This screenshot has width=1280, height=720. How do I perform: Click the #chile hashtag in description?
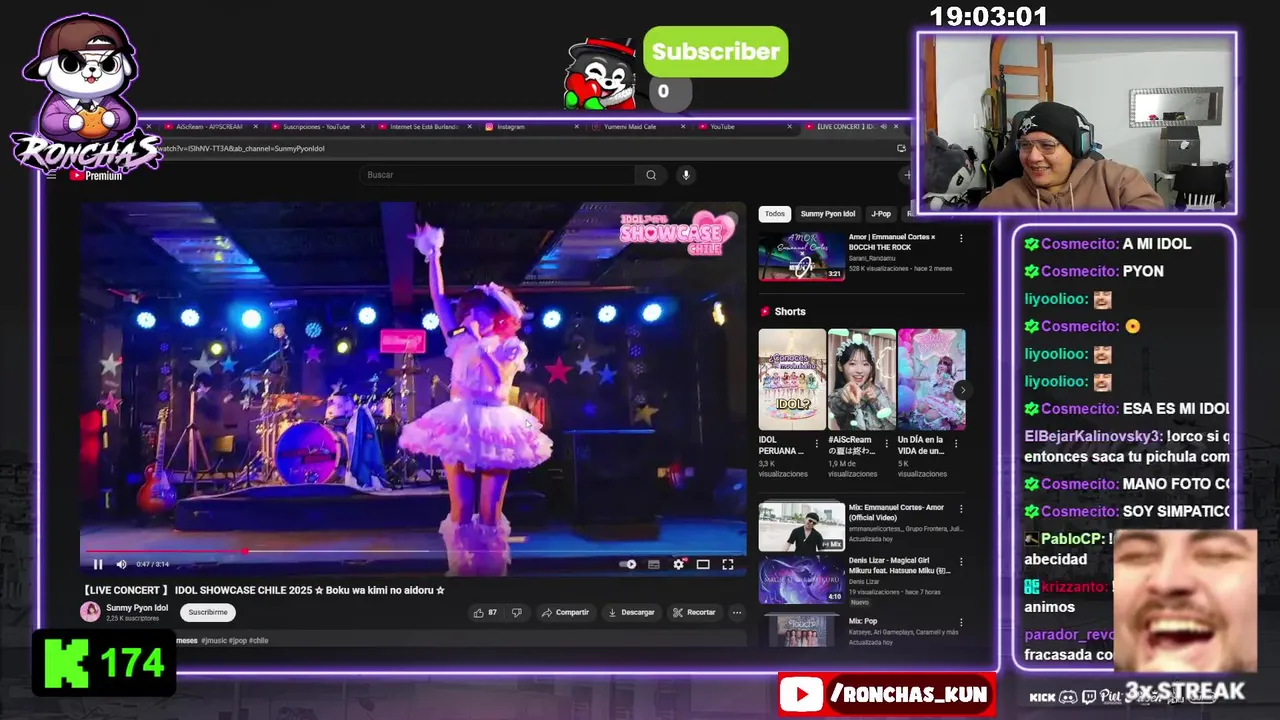pyautogui.click(x=258, y=640)
